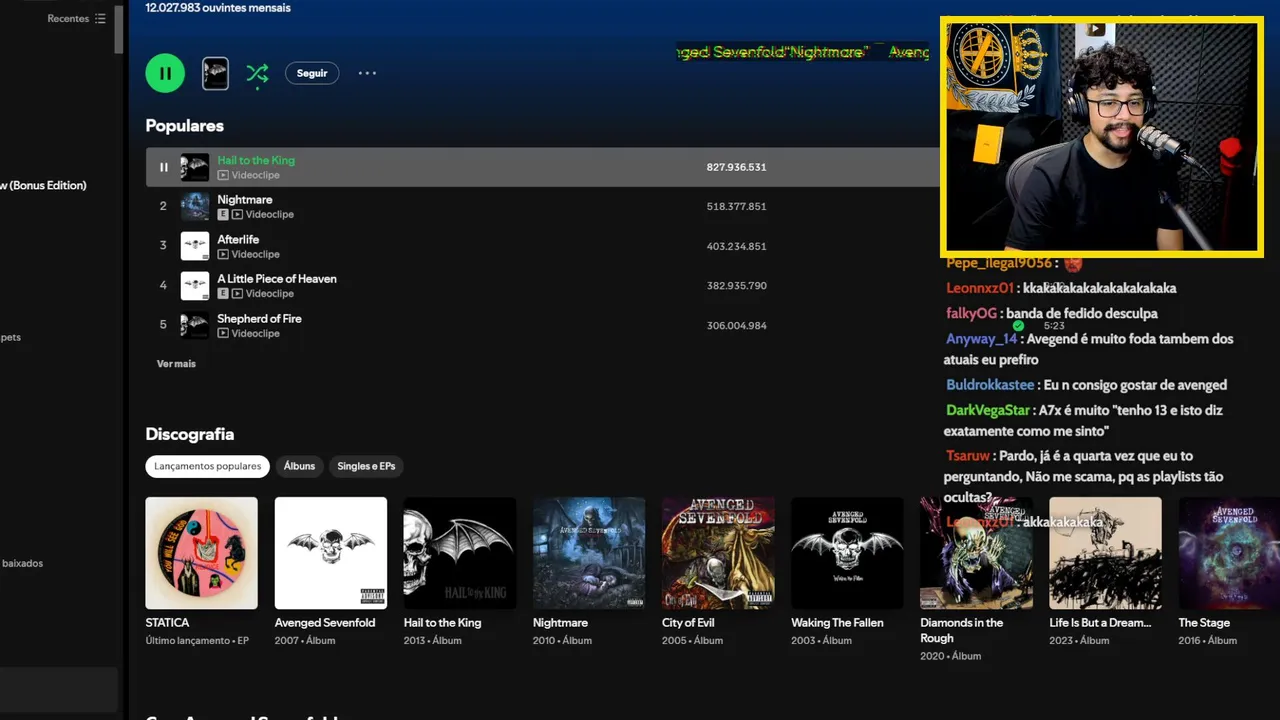The height and width of the screenshot is (720, 1280).
Task: Click explicit E badge on A Little Piece of Heaven
Action: pos(223,294)
